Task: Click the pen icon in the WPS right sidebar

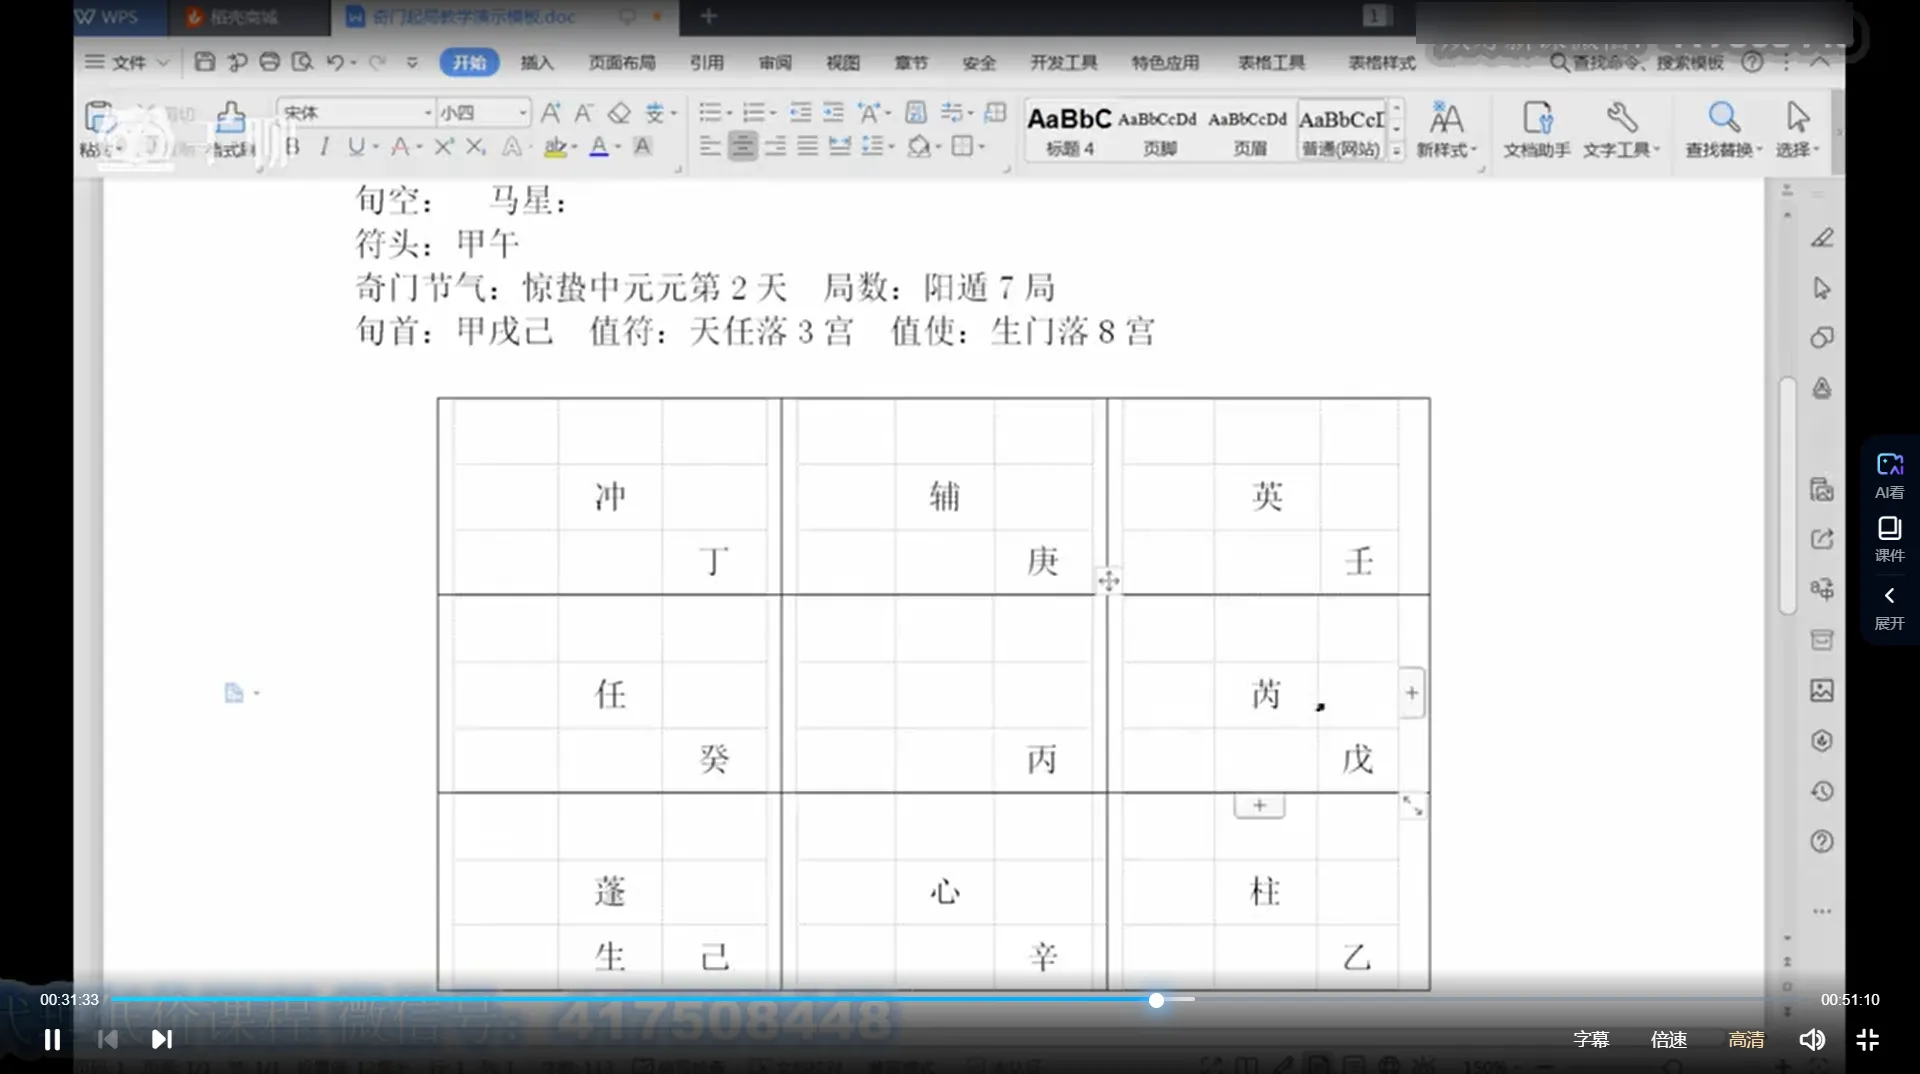Action: (x=1822, y=238)
